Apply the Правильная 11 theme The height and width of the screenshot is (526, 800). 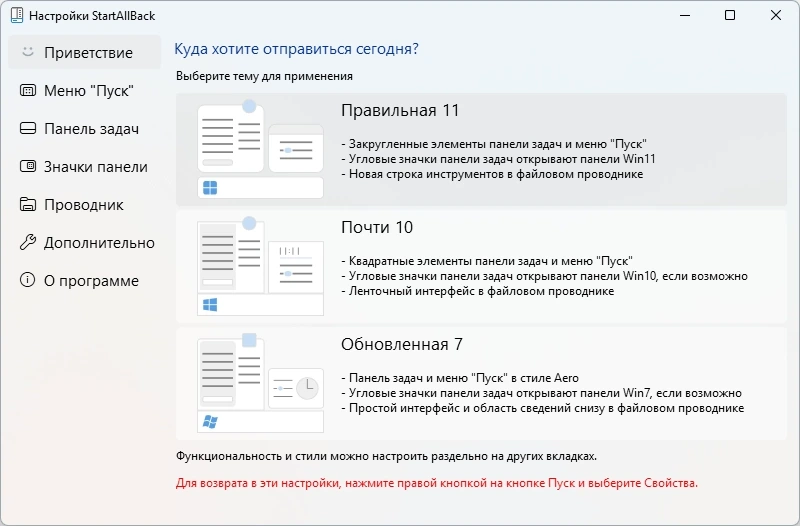[481, 149]
